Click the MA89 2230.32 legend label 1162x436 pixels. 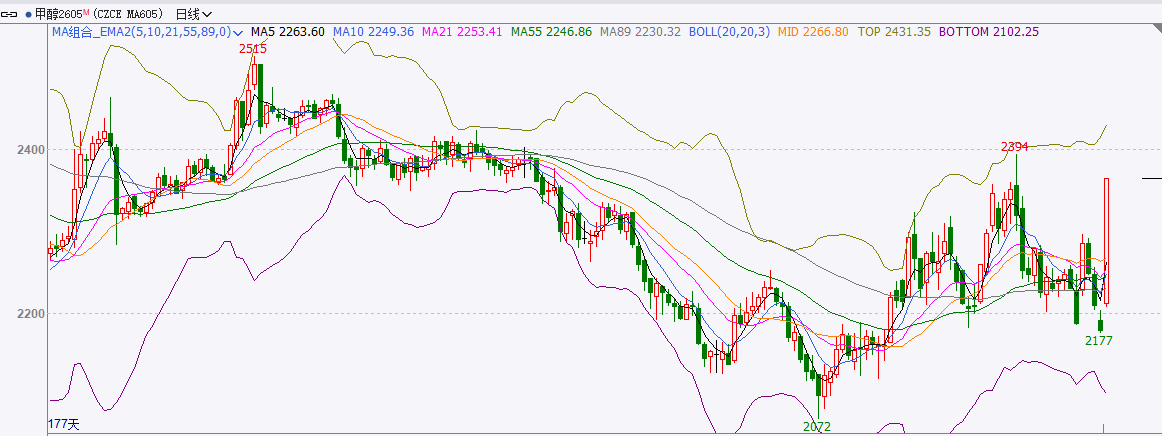(x=640, y=32)
